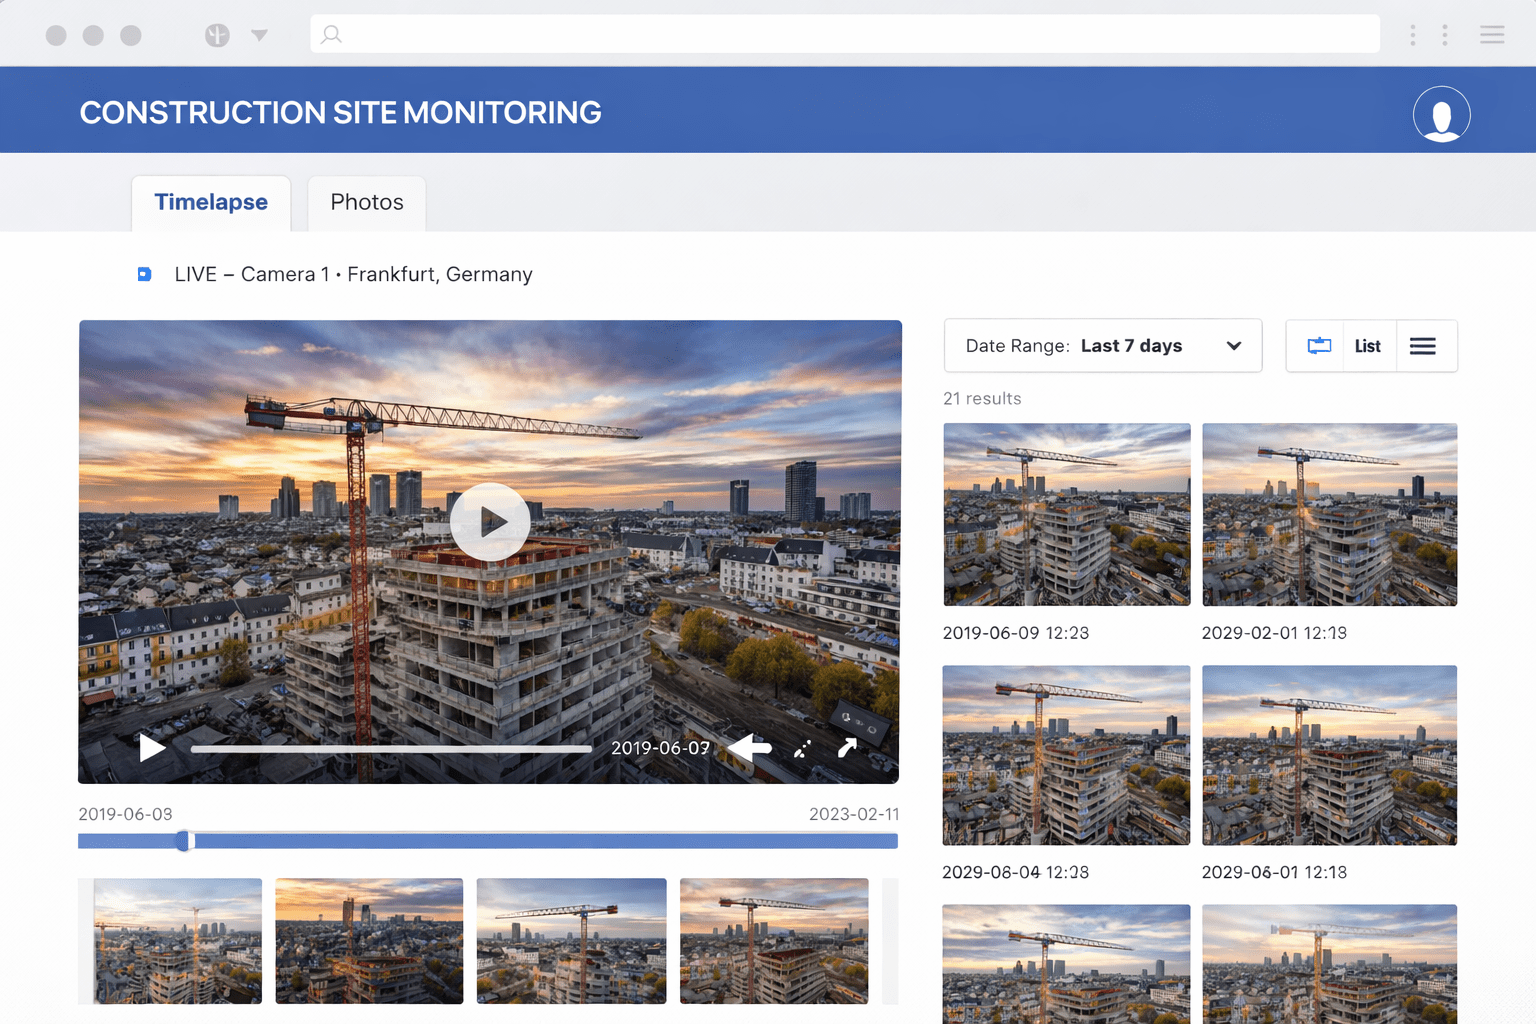Click the large center play button on video
1536x1024 pixels.
tap(490, 522)
